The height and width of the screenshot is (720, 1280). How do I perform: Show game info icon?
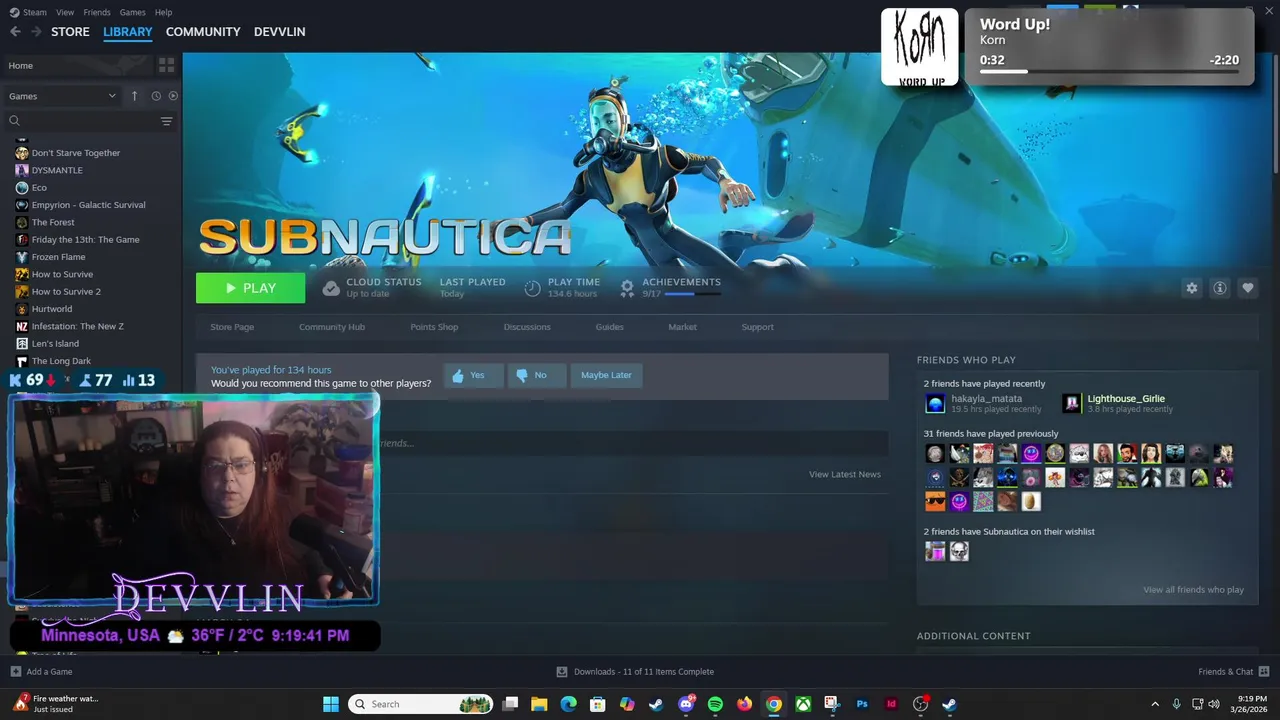tap(1220, 288)
